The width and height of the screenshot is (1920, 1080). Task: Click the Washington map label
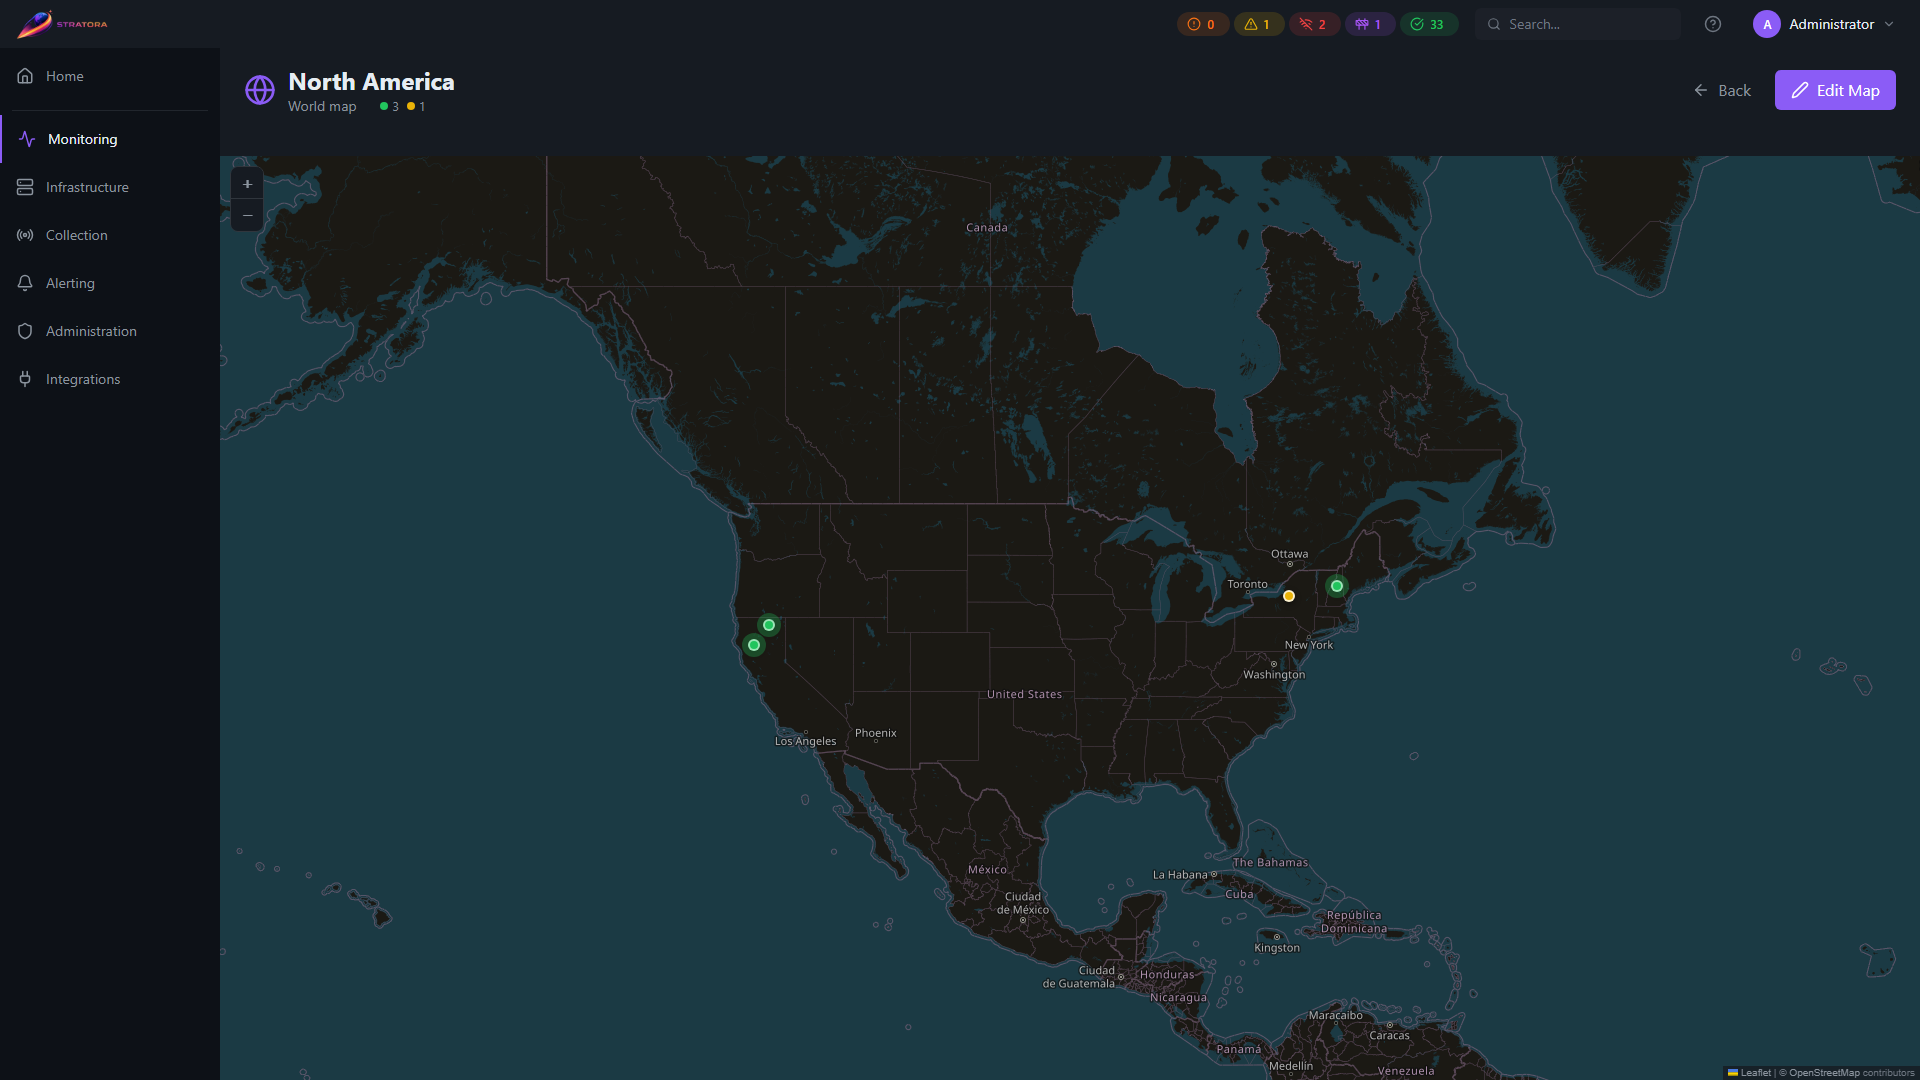tap(1274, 675)
